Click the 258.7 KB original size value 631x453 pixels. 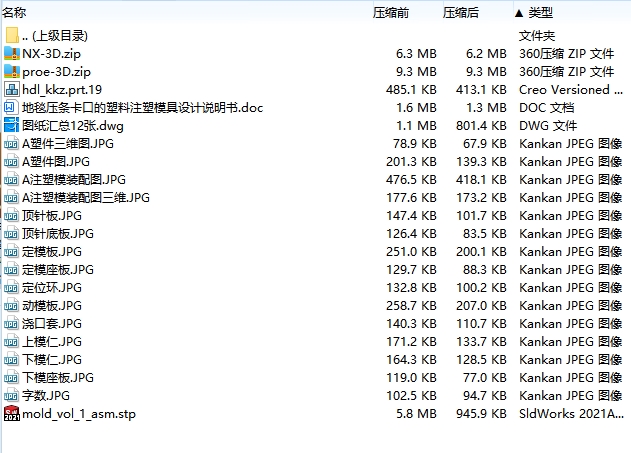click(411, 306)
